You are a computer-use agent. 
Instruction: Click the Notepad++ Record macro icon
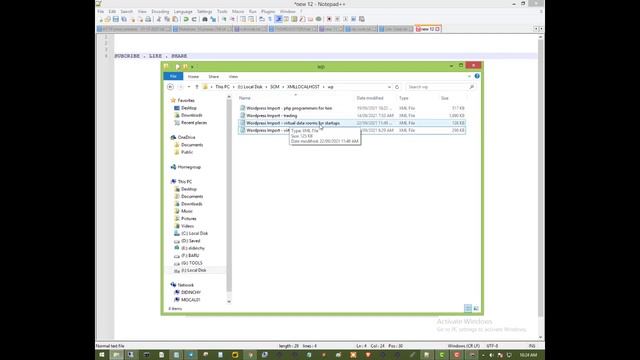[329, 19]
